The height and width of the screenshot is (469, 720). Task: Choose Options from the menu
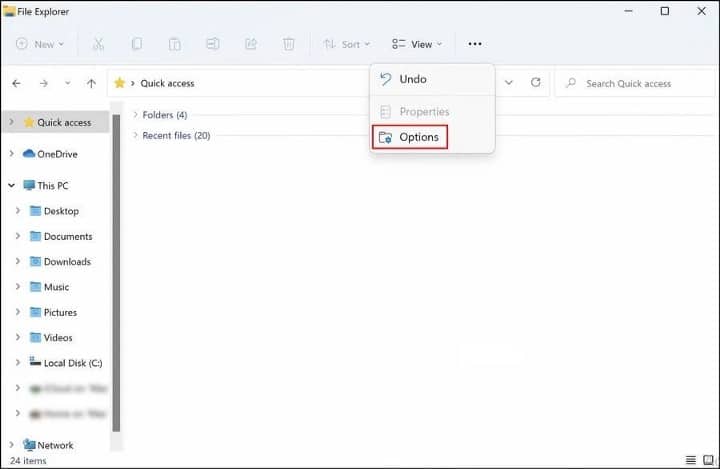[410, 137]
